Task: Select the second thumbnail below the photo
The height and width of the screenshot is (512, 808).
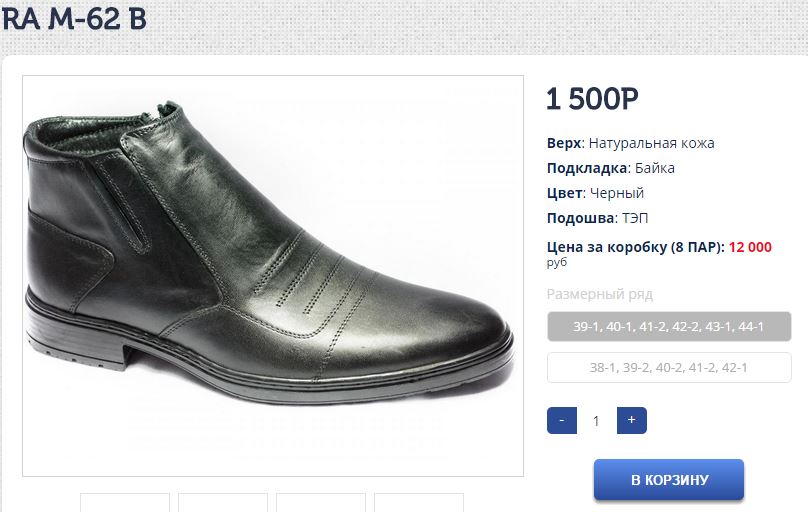Action: tap(223, 502)
